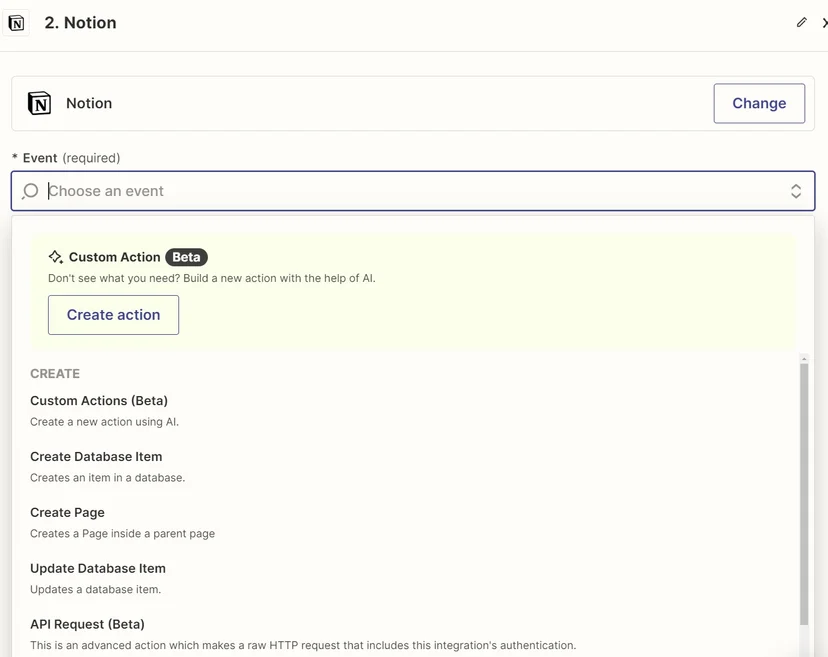
Task: Click 'Creates a Page inside a parent page' text
Action: point(123,534)
